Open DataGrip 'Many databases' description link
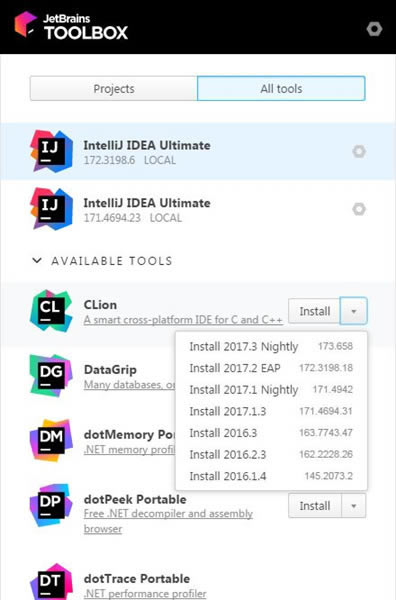The height and width of the screenshot is (600, 396). [x=129, y=385]
